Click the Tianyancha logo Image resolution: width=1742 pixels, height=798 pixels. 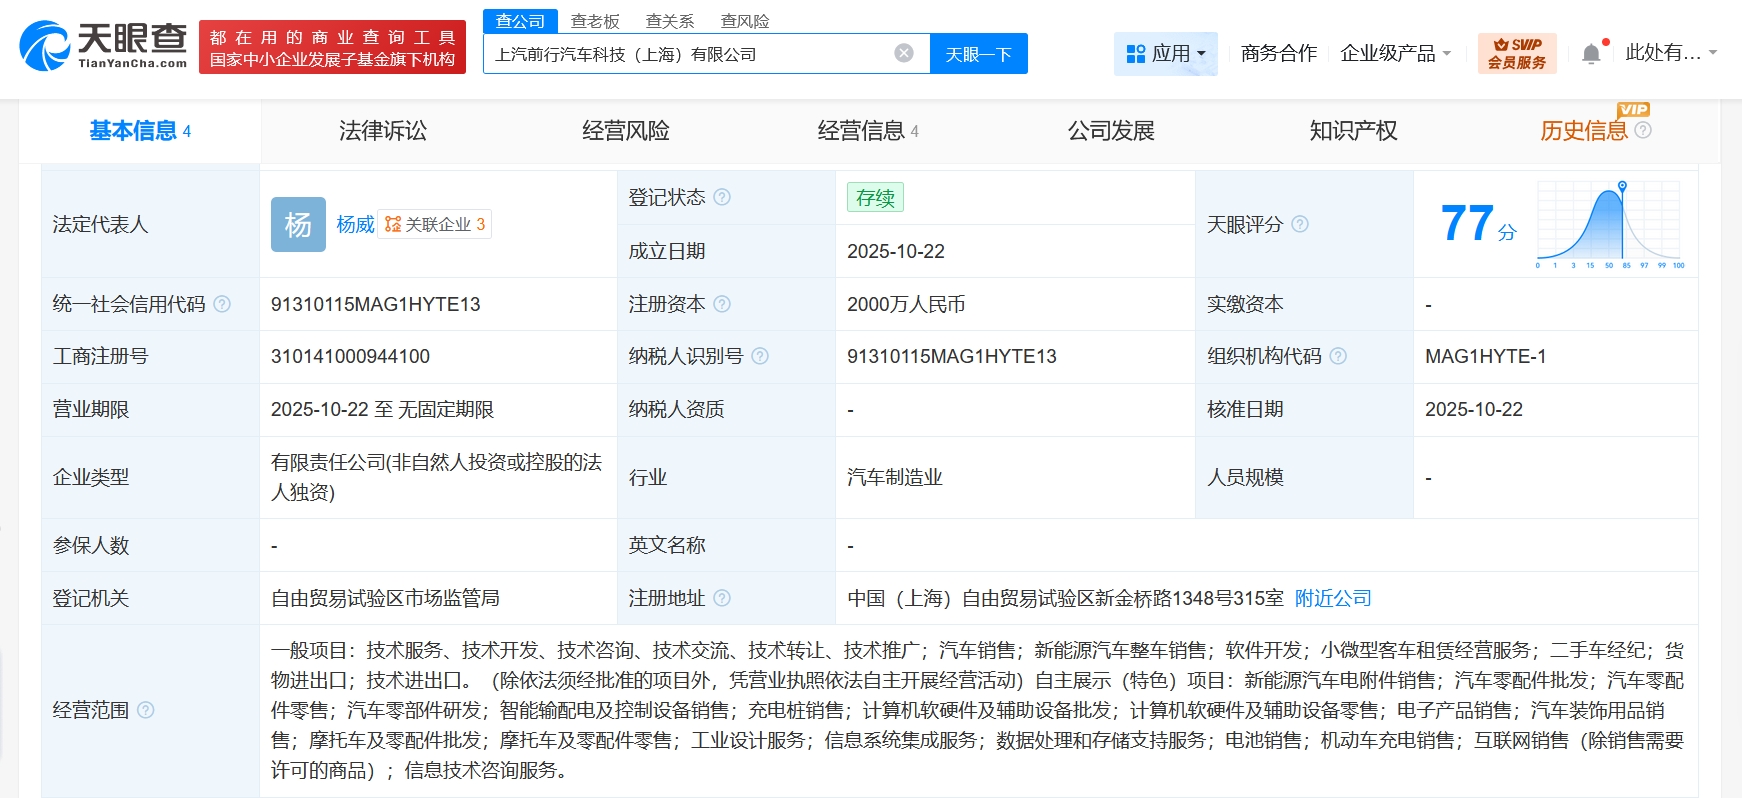[x=103, y=46]
